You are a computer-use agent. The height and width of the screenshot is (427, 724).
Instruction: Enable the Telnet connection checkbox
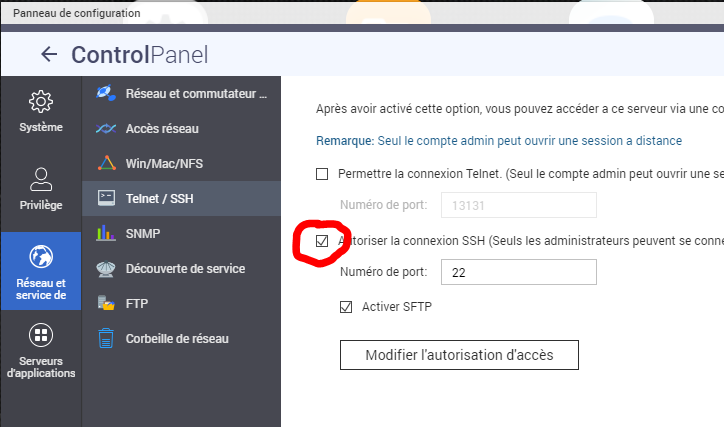pyautogui.click(x=322, y=174)
